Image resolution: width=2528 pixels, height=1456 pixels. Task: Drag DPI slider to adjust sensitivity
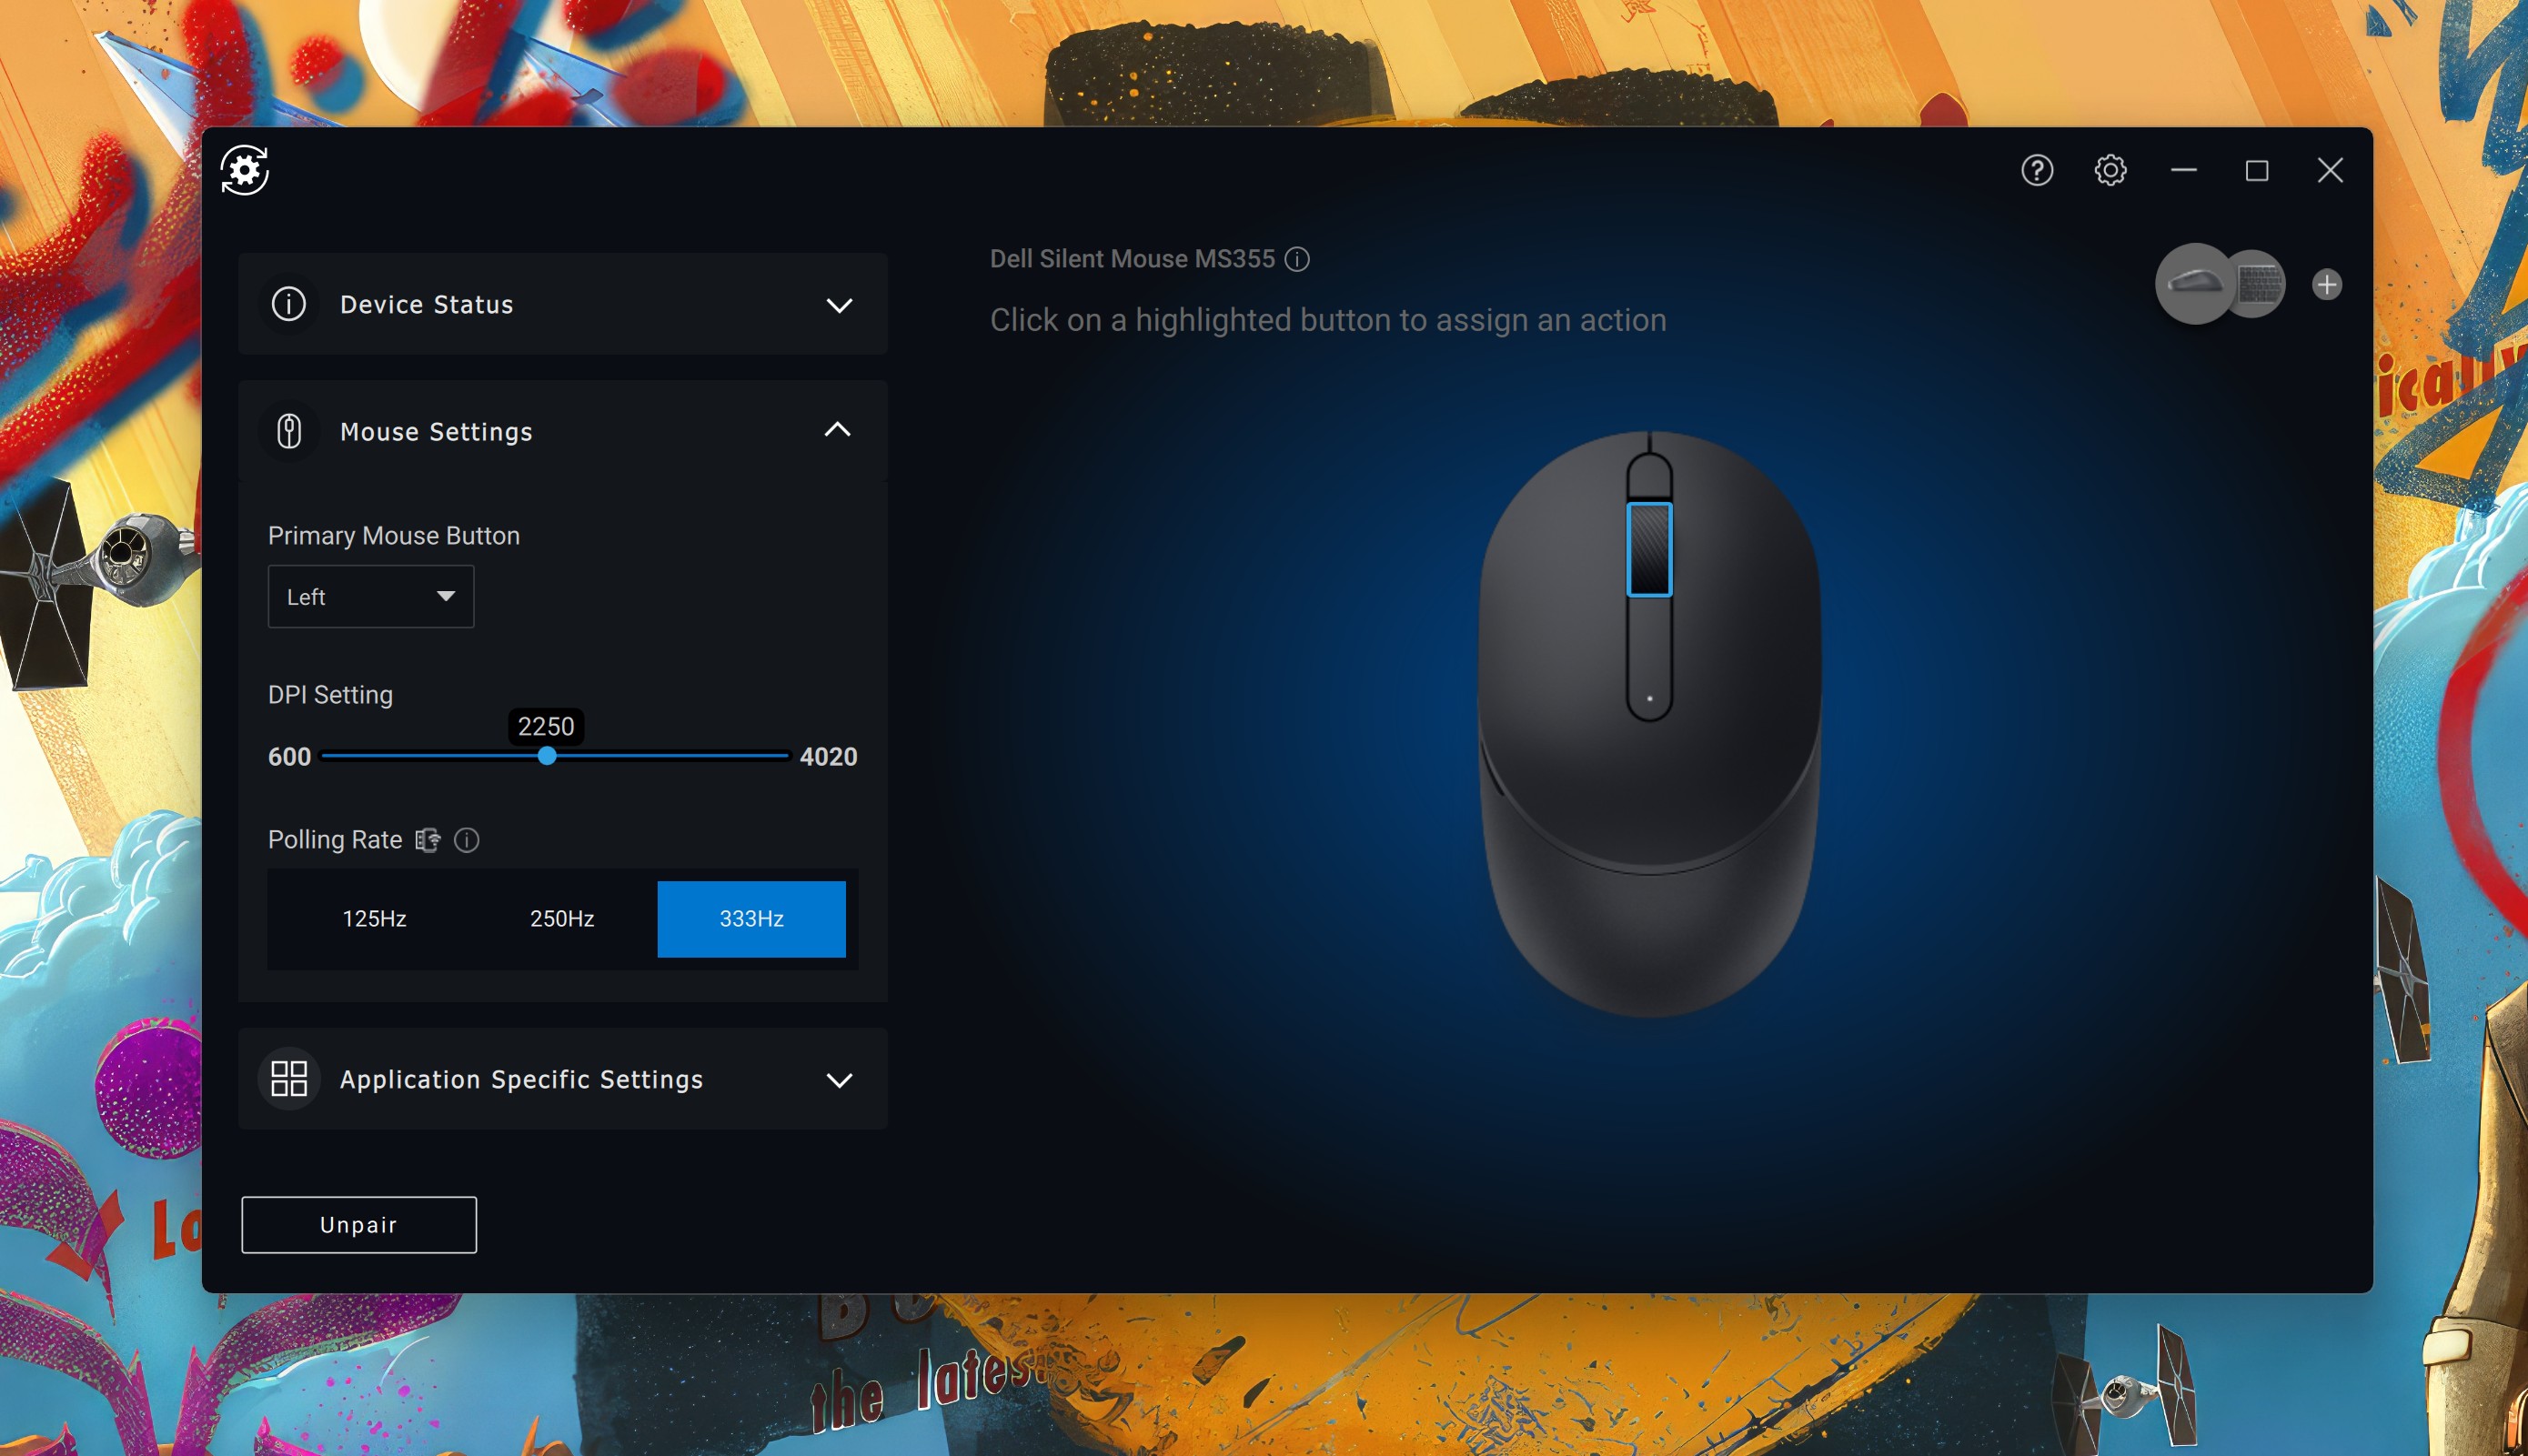547,757
